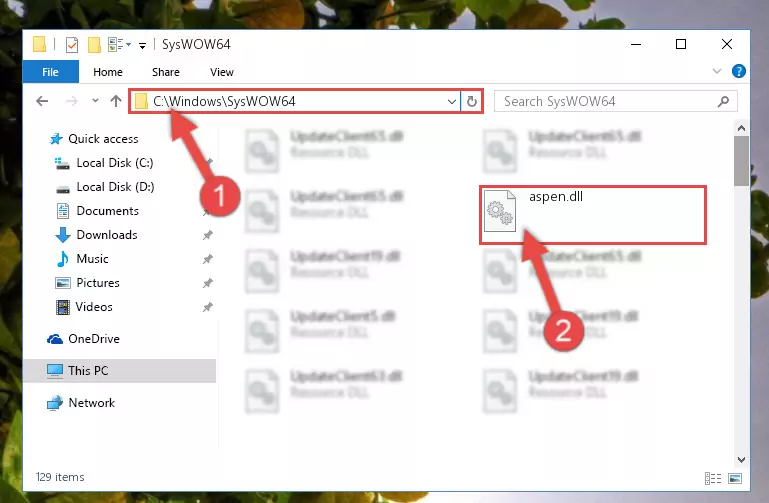Image resolution: width=769 pixels, height=503 pixels.
Task: Close the SysWOW64 window
Action: coord(727,45)
